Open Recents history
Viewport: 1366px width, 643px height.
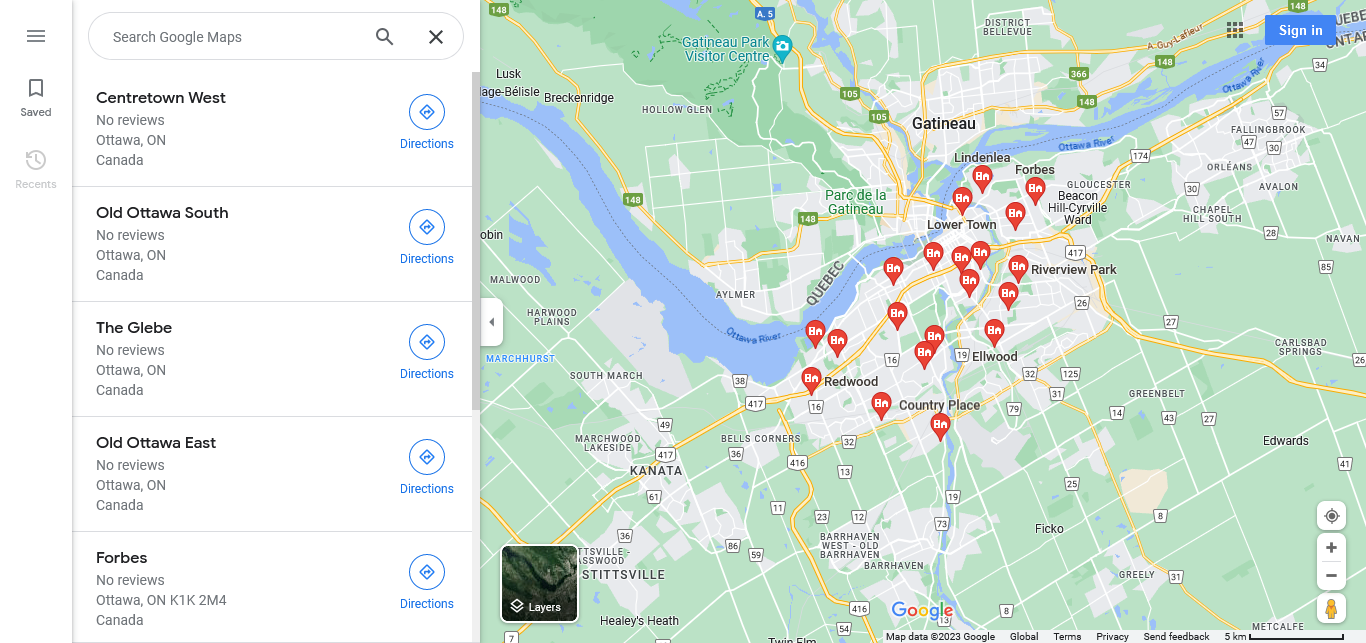(36, 169)
